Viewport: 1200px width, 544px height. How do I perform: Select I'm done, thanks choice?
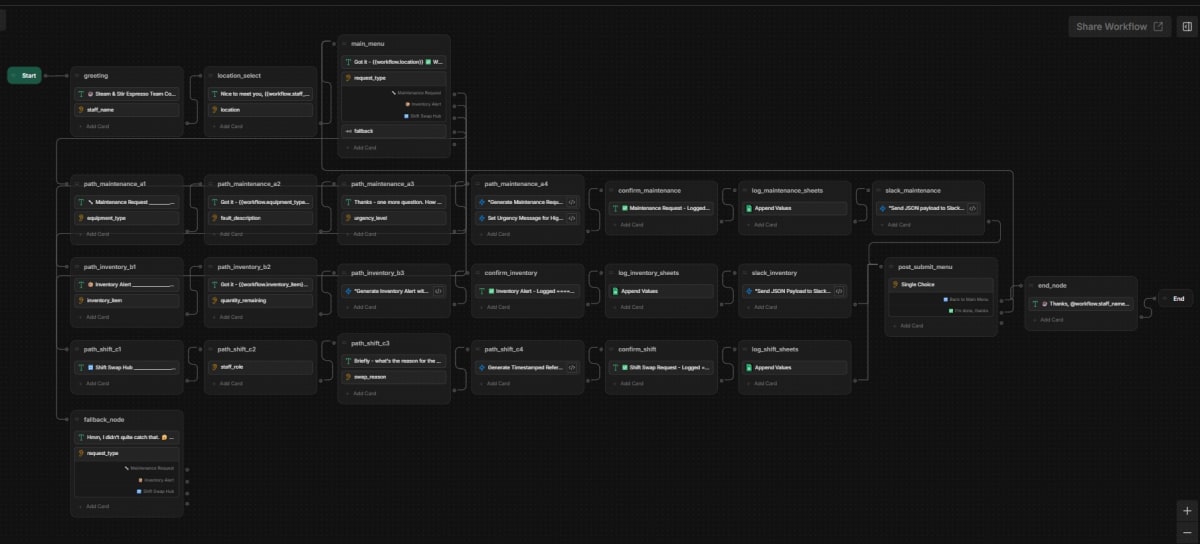point(970,311)
